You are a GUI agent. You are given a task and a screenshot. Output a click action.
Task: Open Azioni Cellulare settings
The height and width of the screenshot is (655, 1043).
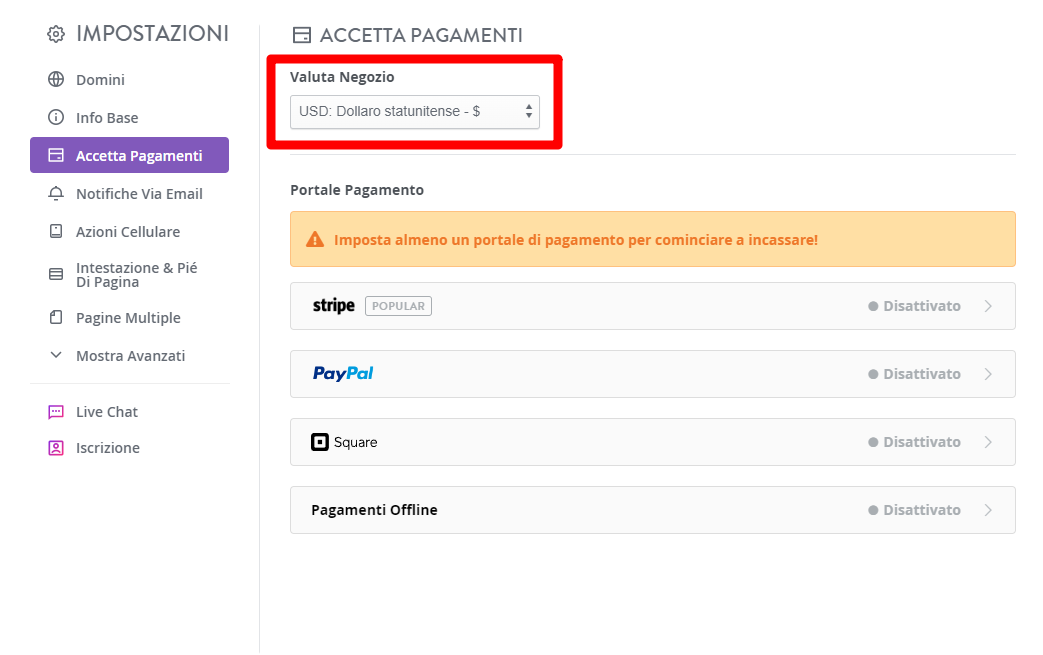coord(130,231)
